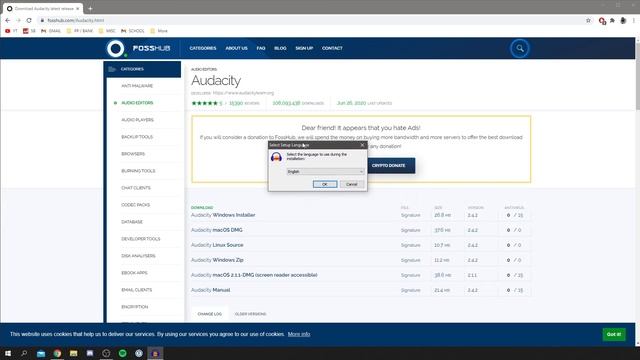The width and height of the screenshot is (640, 360).
Task: Select ANTI MALWARE category in sidebar
Action: pyautogui.click(x=137, y=86)
